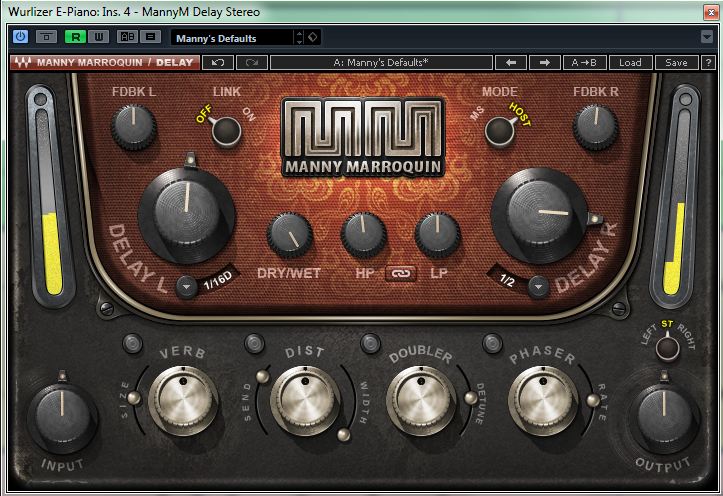
Task: Click the PHASER amount knob
Action: click(x=543, y=400)
